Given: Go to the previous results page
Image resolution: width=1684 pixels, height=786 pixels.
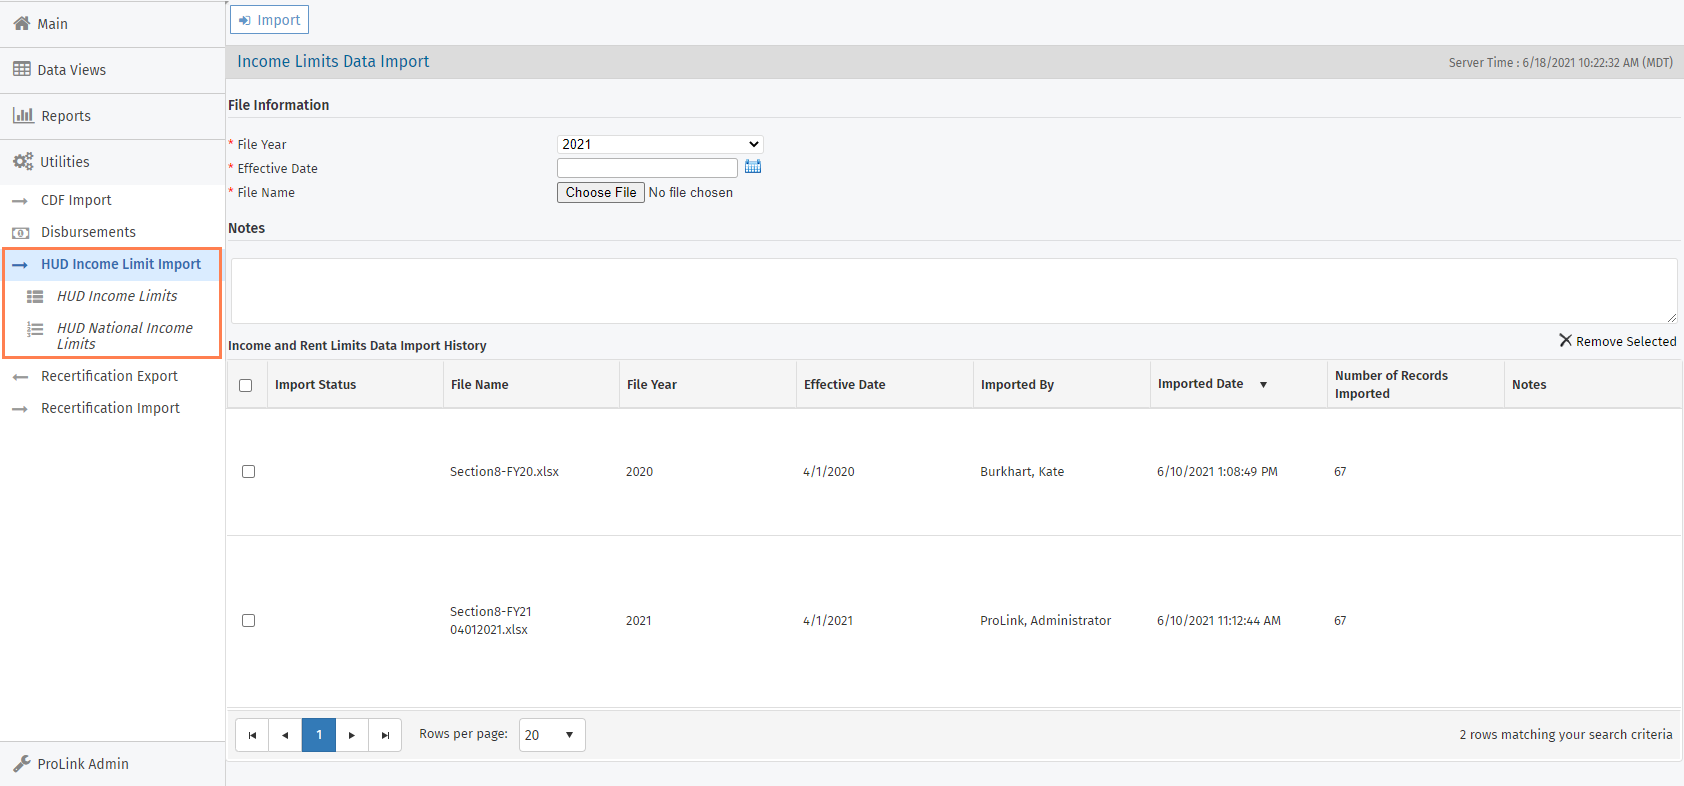Looking at the screenshot, I should click(x=285, y=735).
